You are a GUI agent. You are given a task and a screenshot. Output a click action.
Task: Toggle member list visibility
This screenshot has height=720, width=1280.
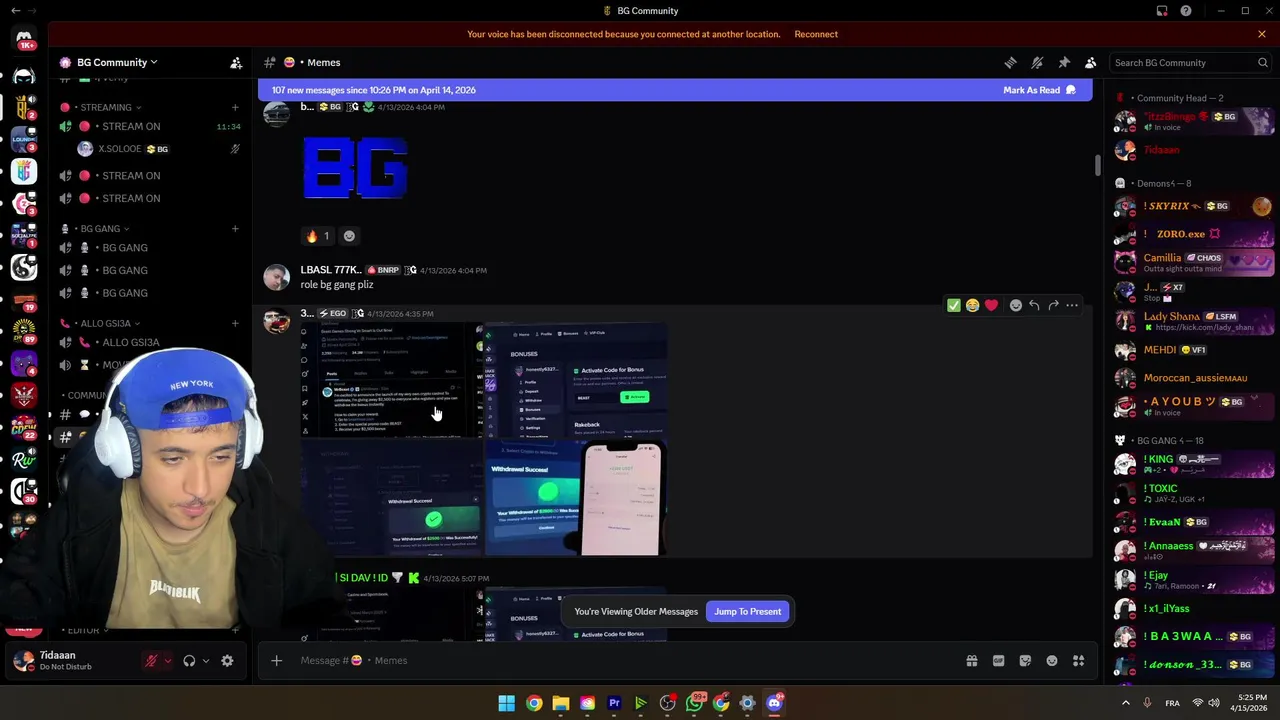tap(1091, 62)
